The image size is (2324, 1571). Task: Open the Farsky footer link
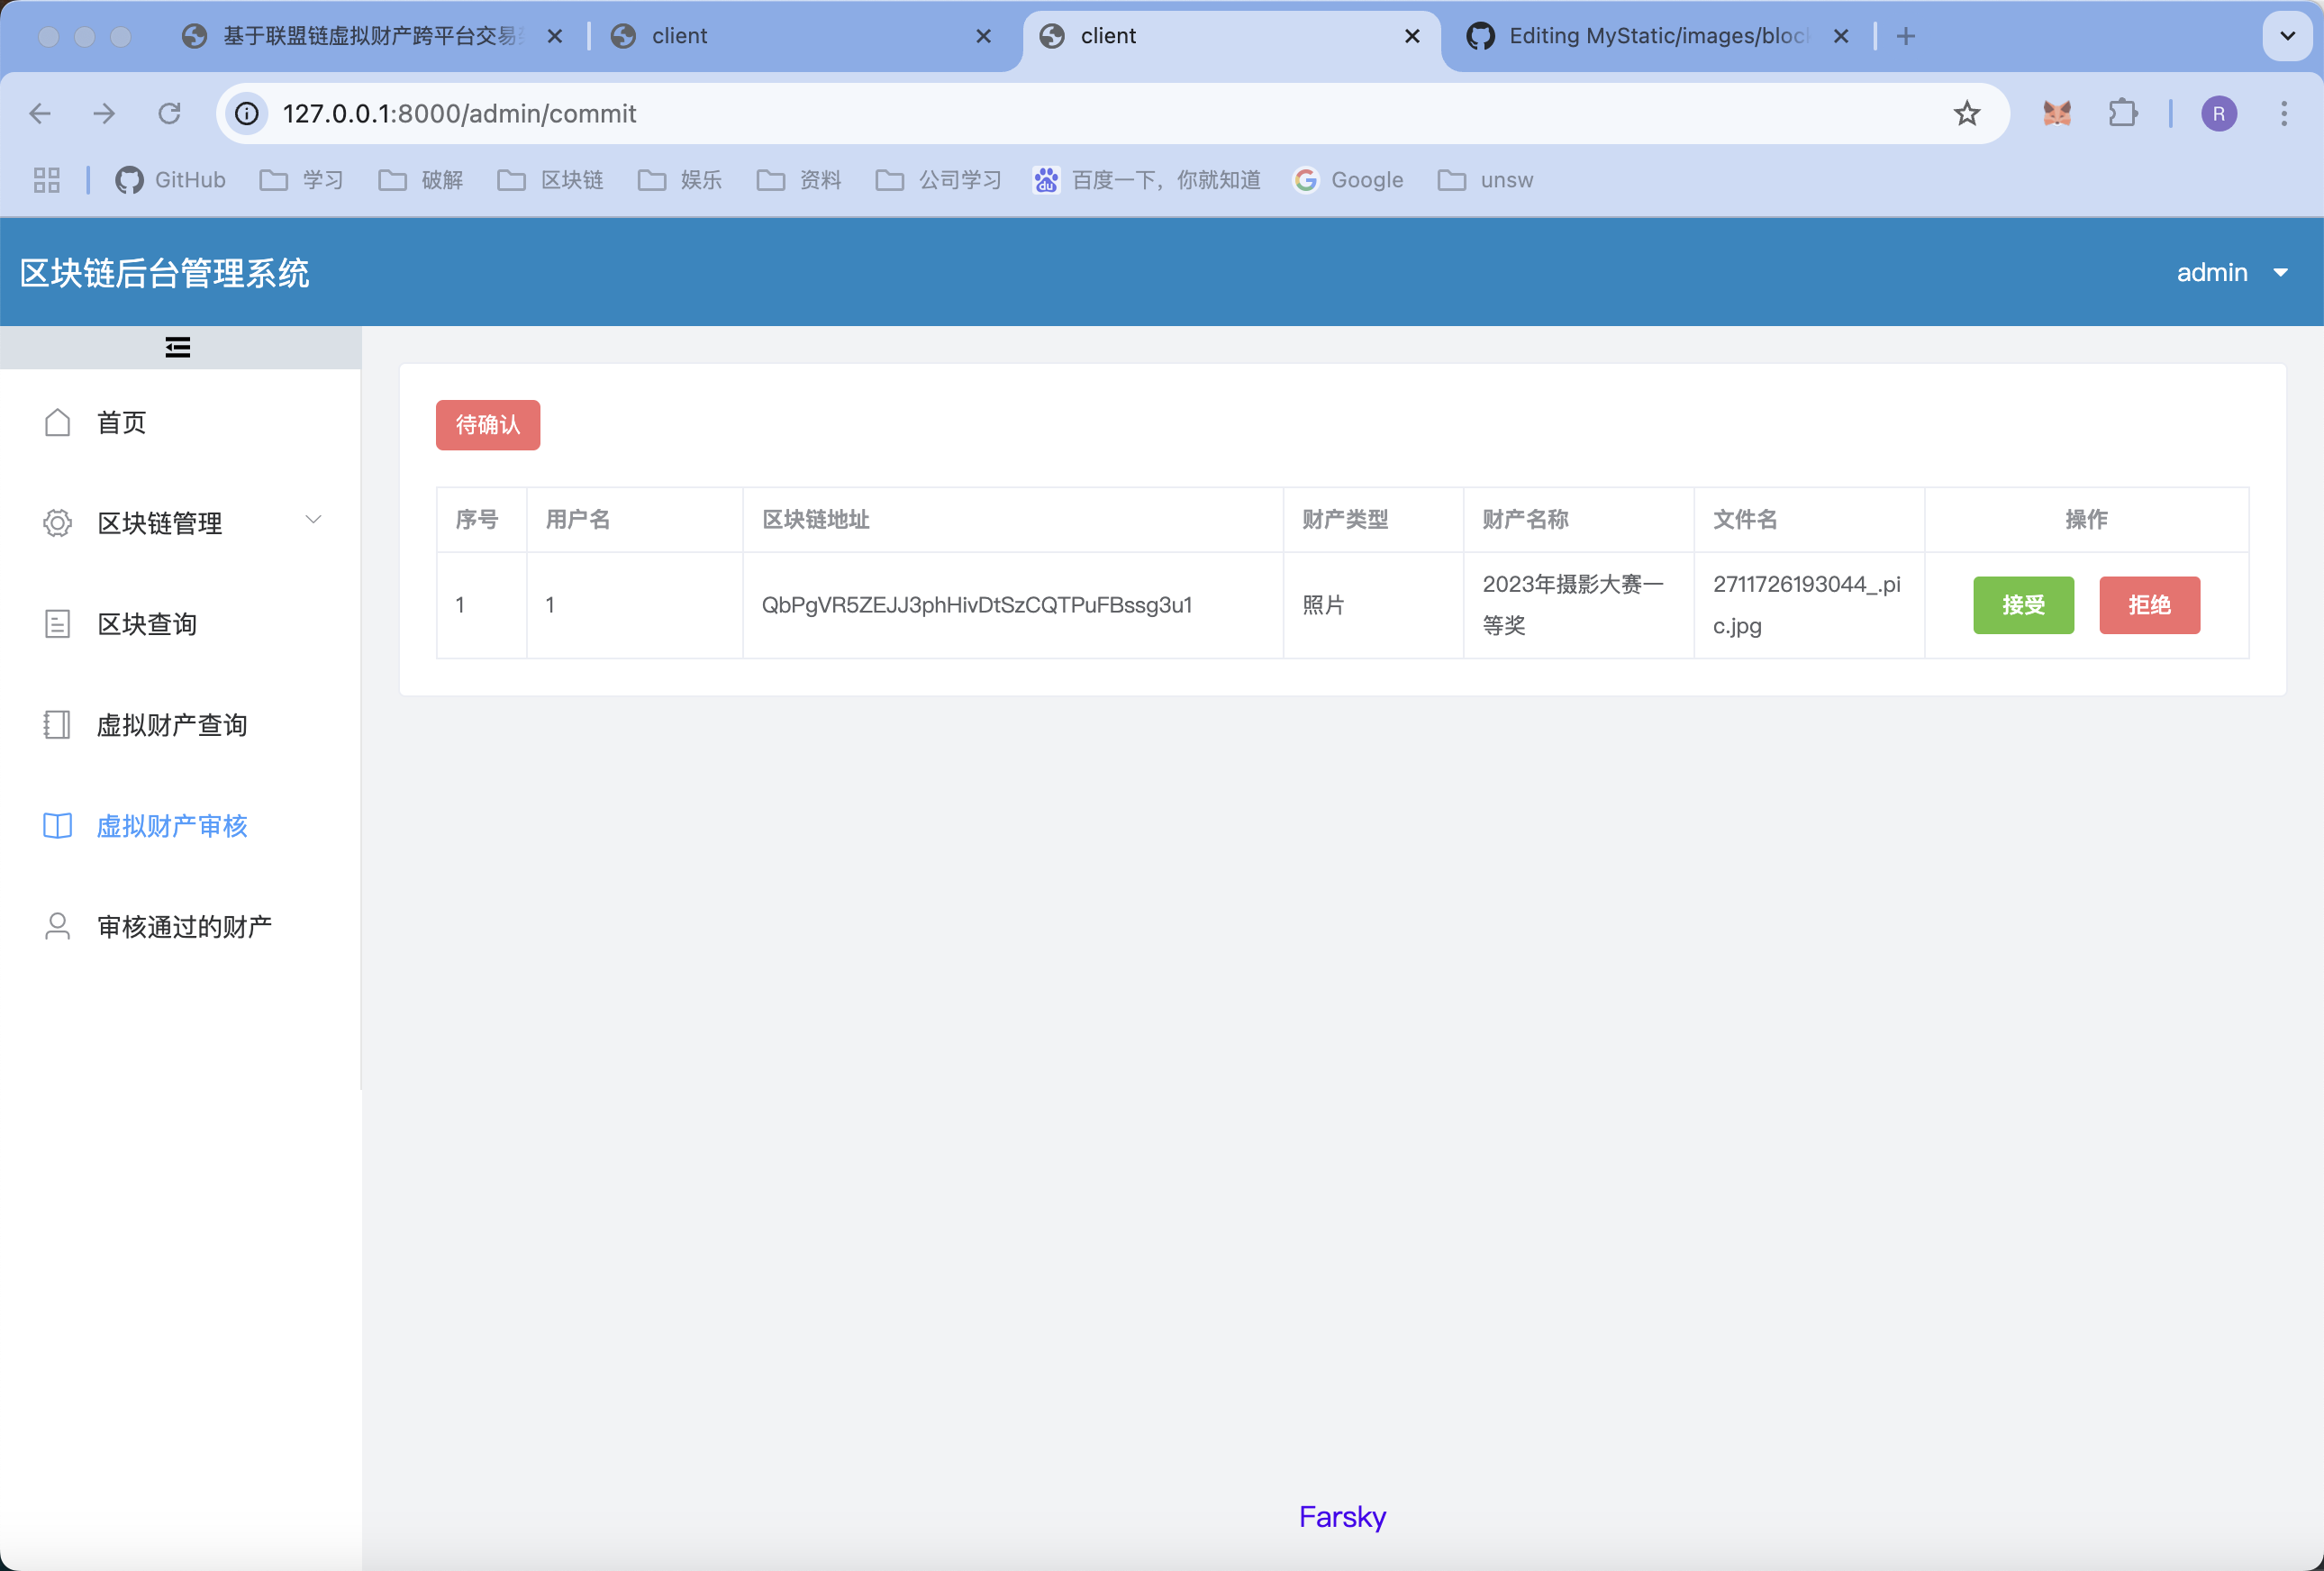[x=1341, y=1517]
